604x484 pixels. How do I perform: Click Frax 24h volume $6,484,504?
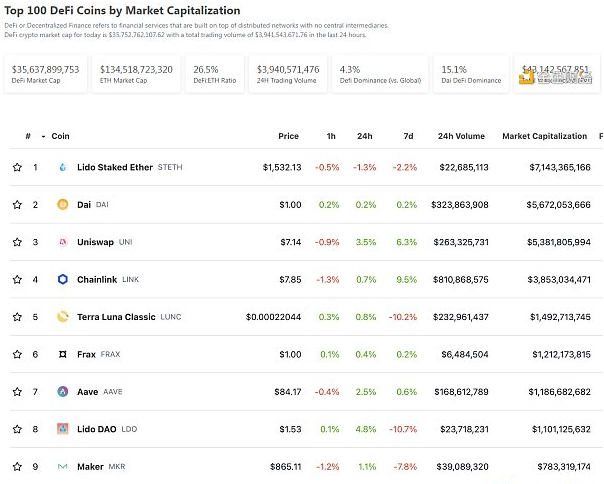click(465, 354)
